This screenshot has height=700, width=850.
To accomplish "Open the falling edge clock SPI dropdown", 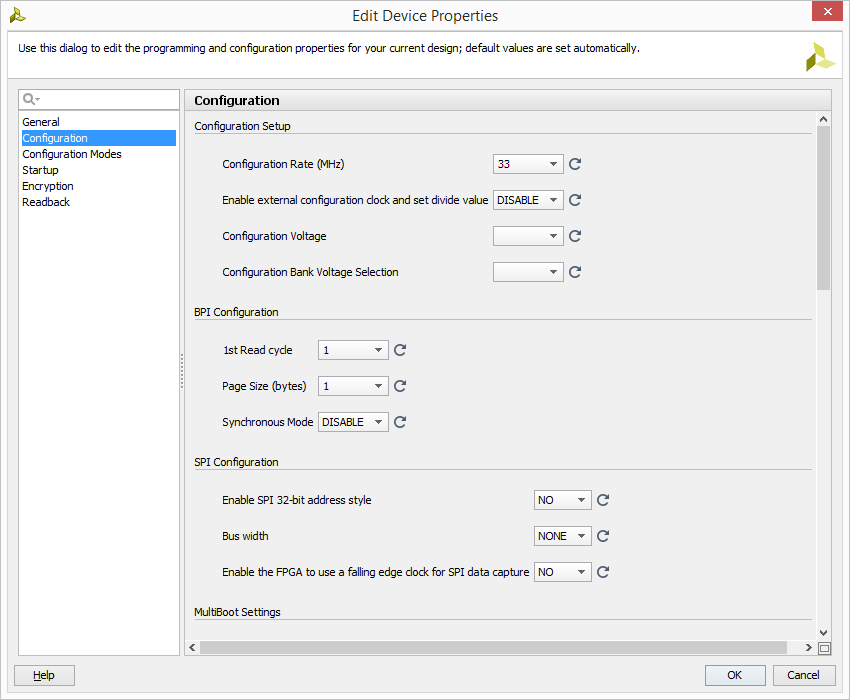I will [562, 571].
